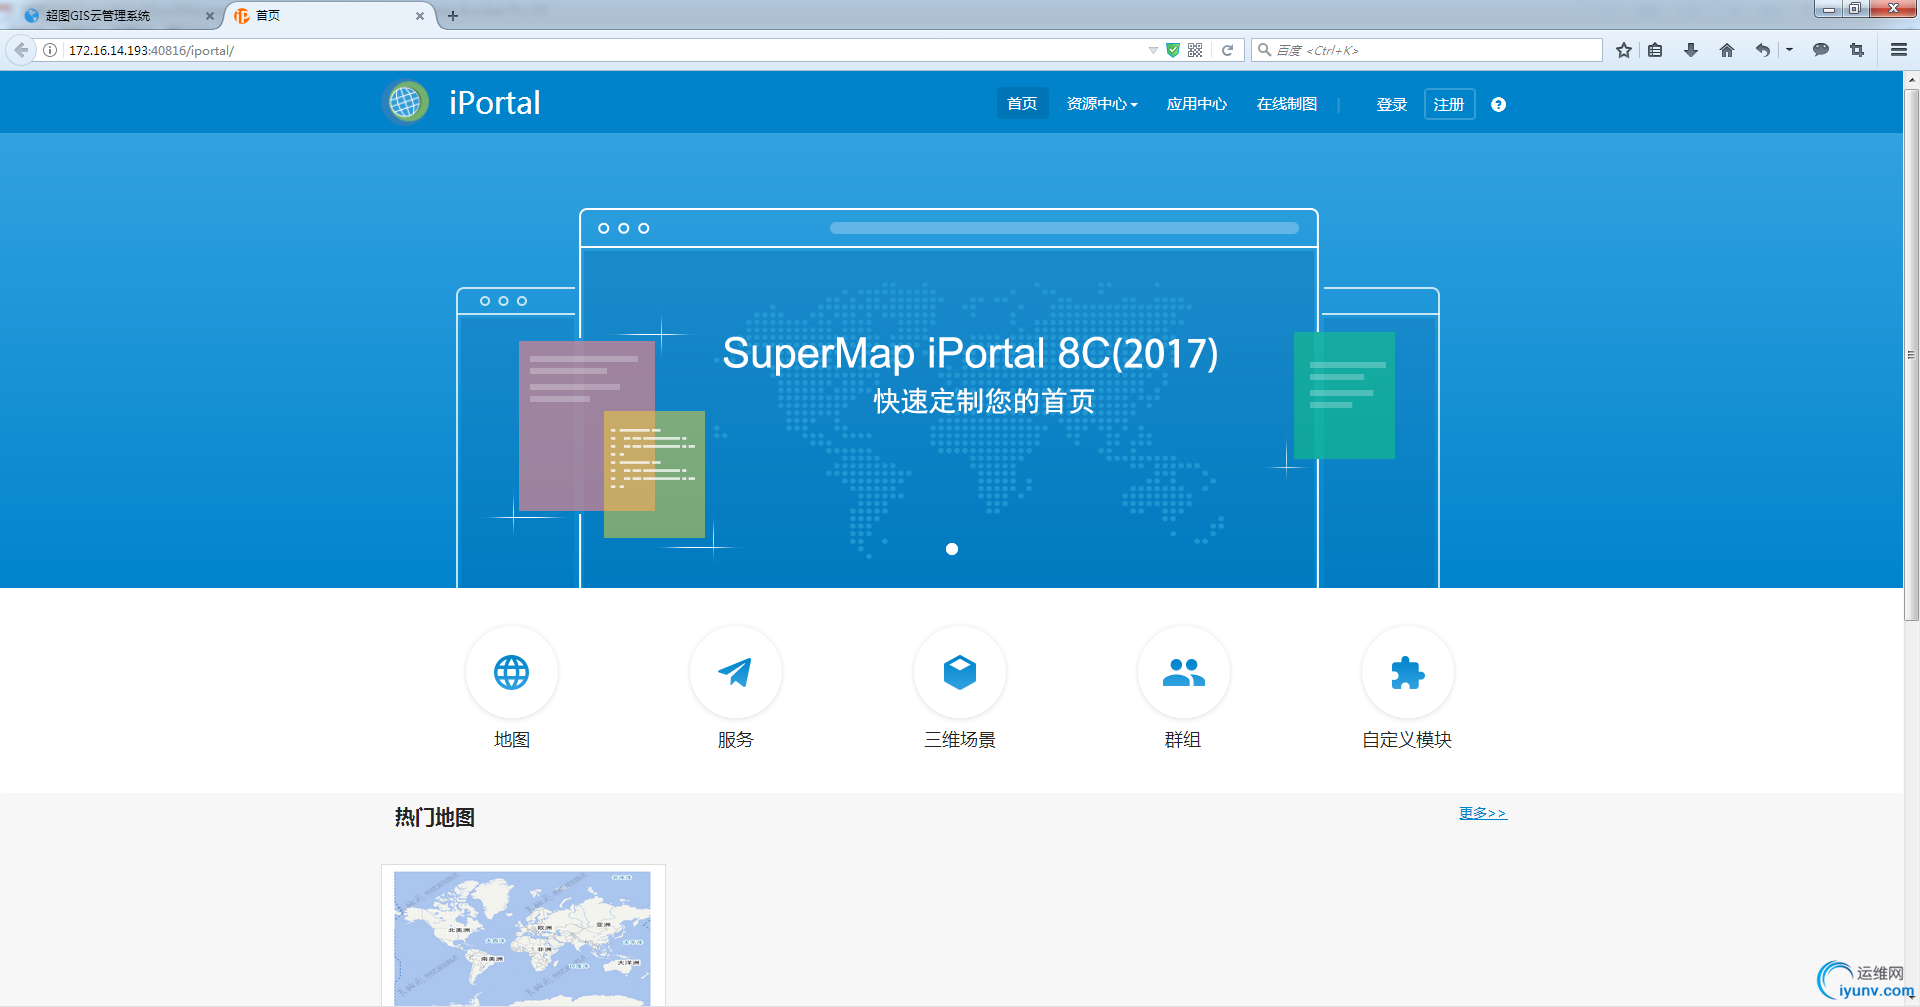This screenshot has height=1007, width=1920.
Task: Click the 三维场景 label text
Action: [960, 739]
